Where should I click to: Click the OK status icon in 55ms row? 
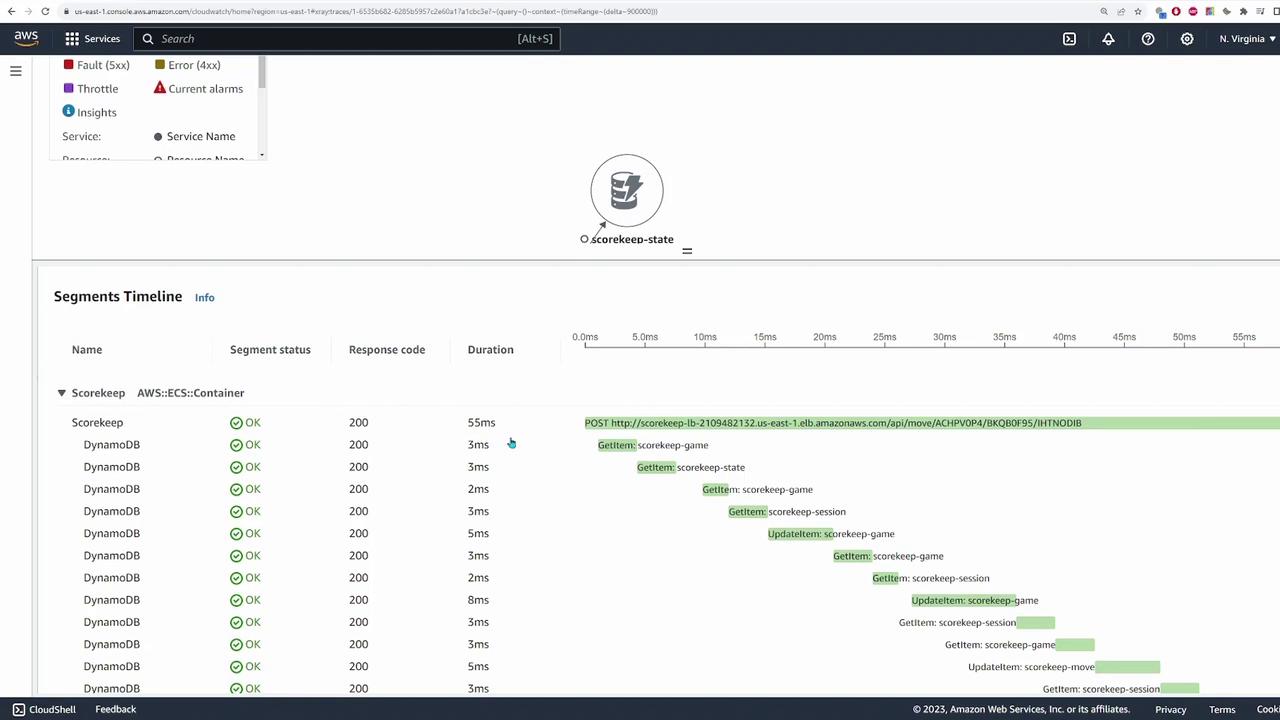tap(236, 423)
